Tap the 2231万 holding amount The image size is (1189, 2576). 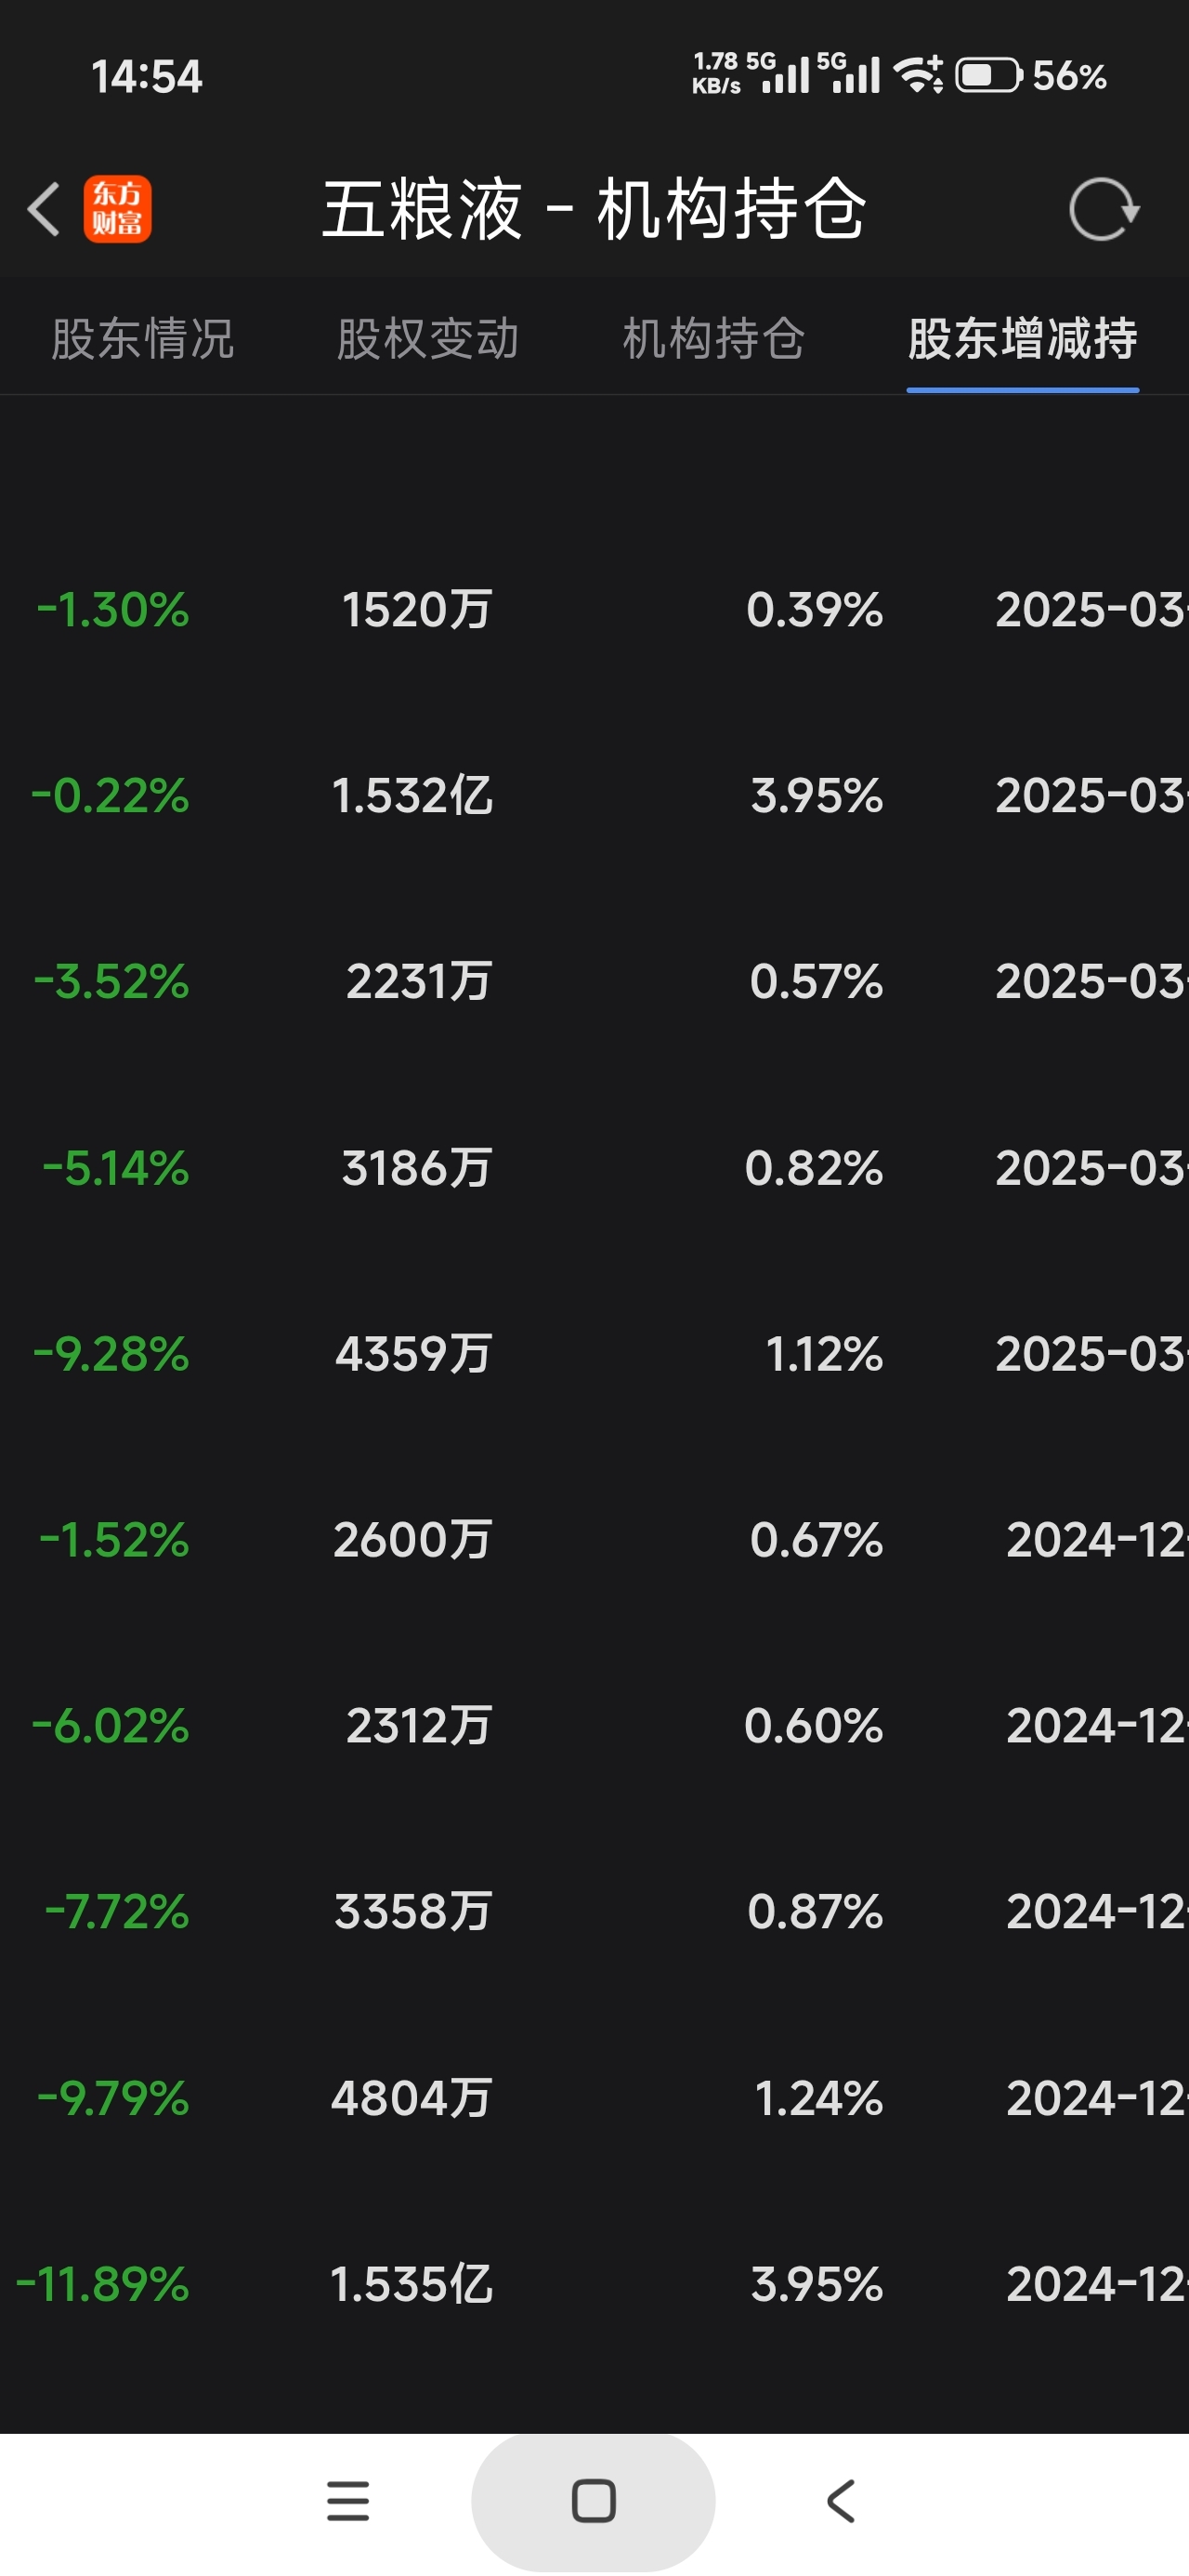coord(419,981)
